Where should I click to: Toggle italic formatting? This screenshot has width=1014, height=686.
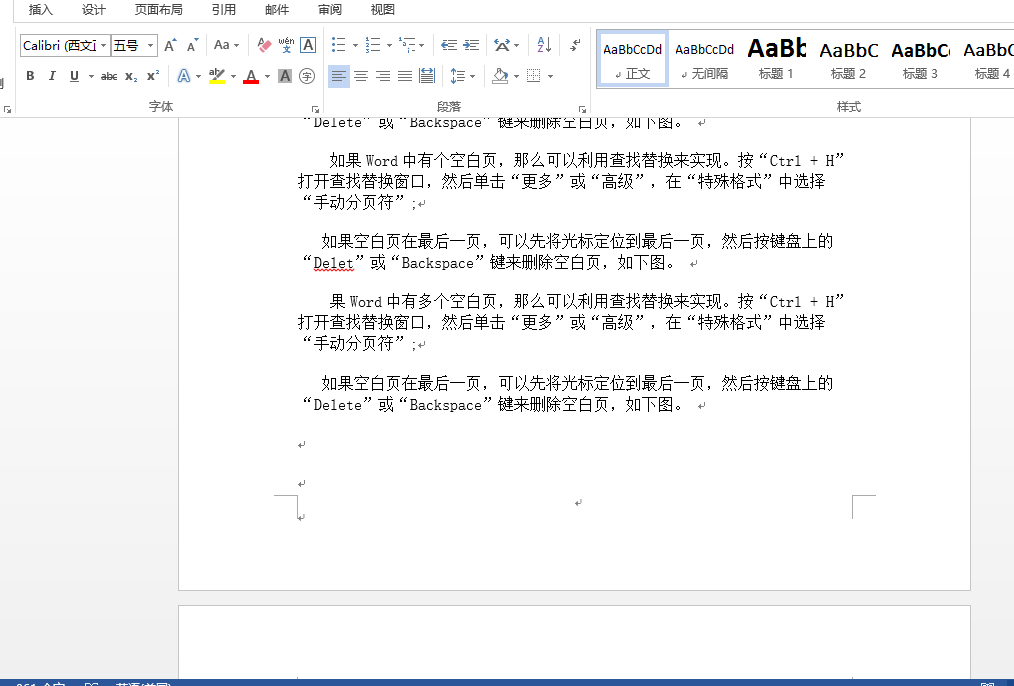tap(52, 76)
